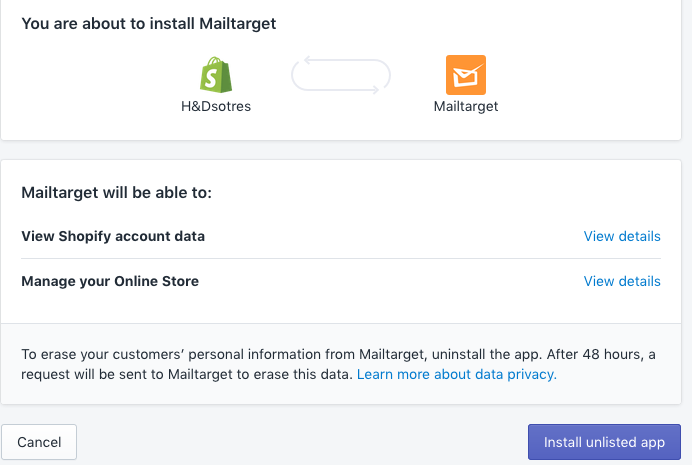Cancel the app installation
This screenshot has width=692, height=465.
click(39, 442)
